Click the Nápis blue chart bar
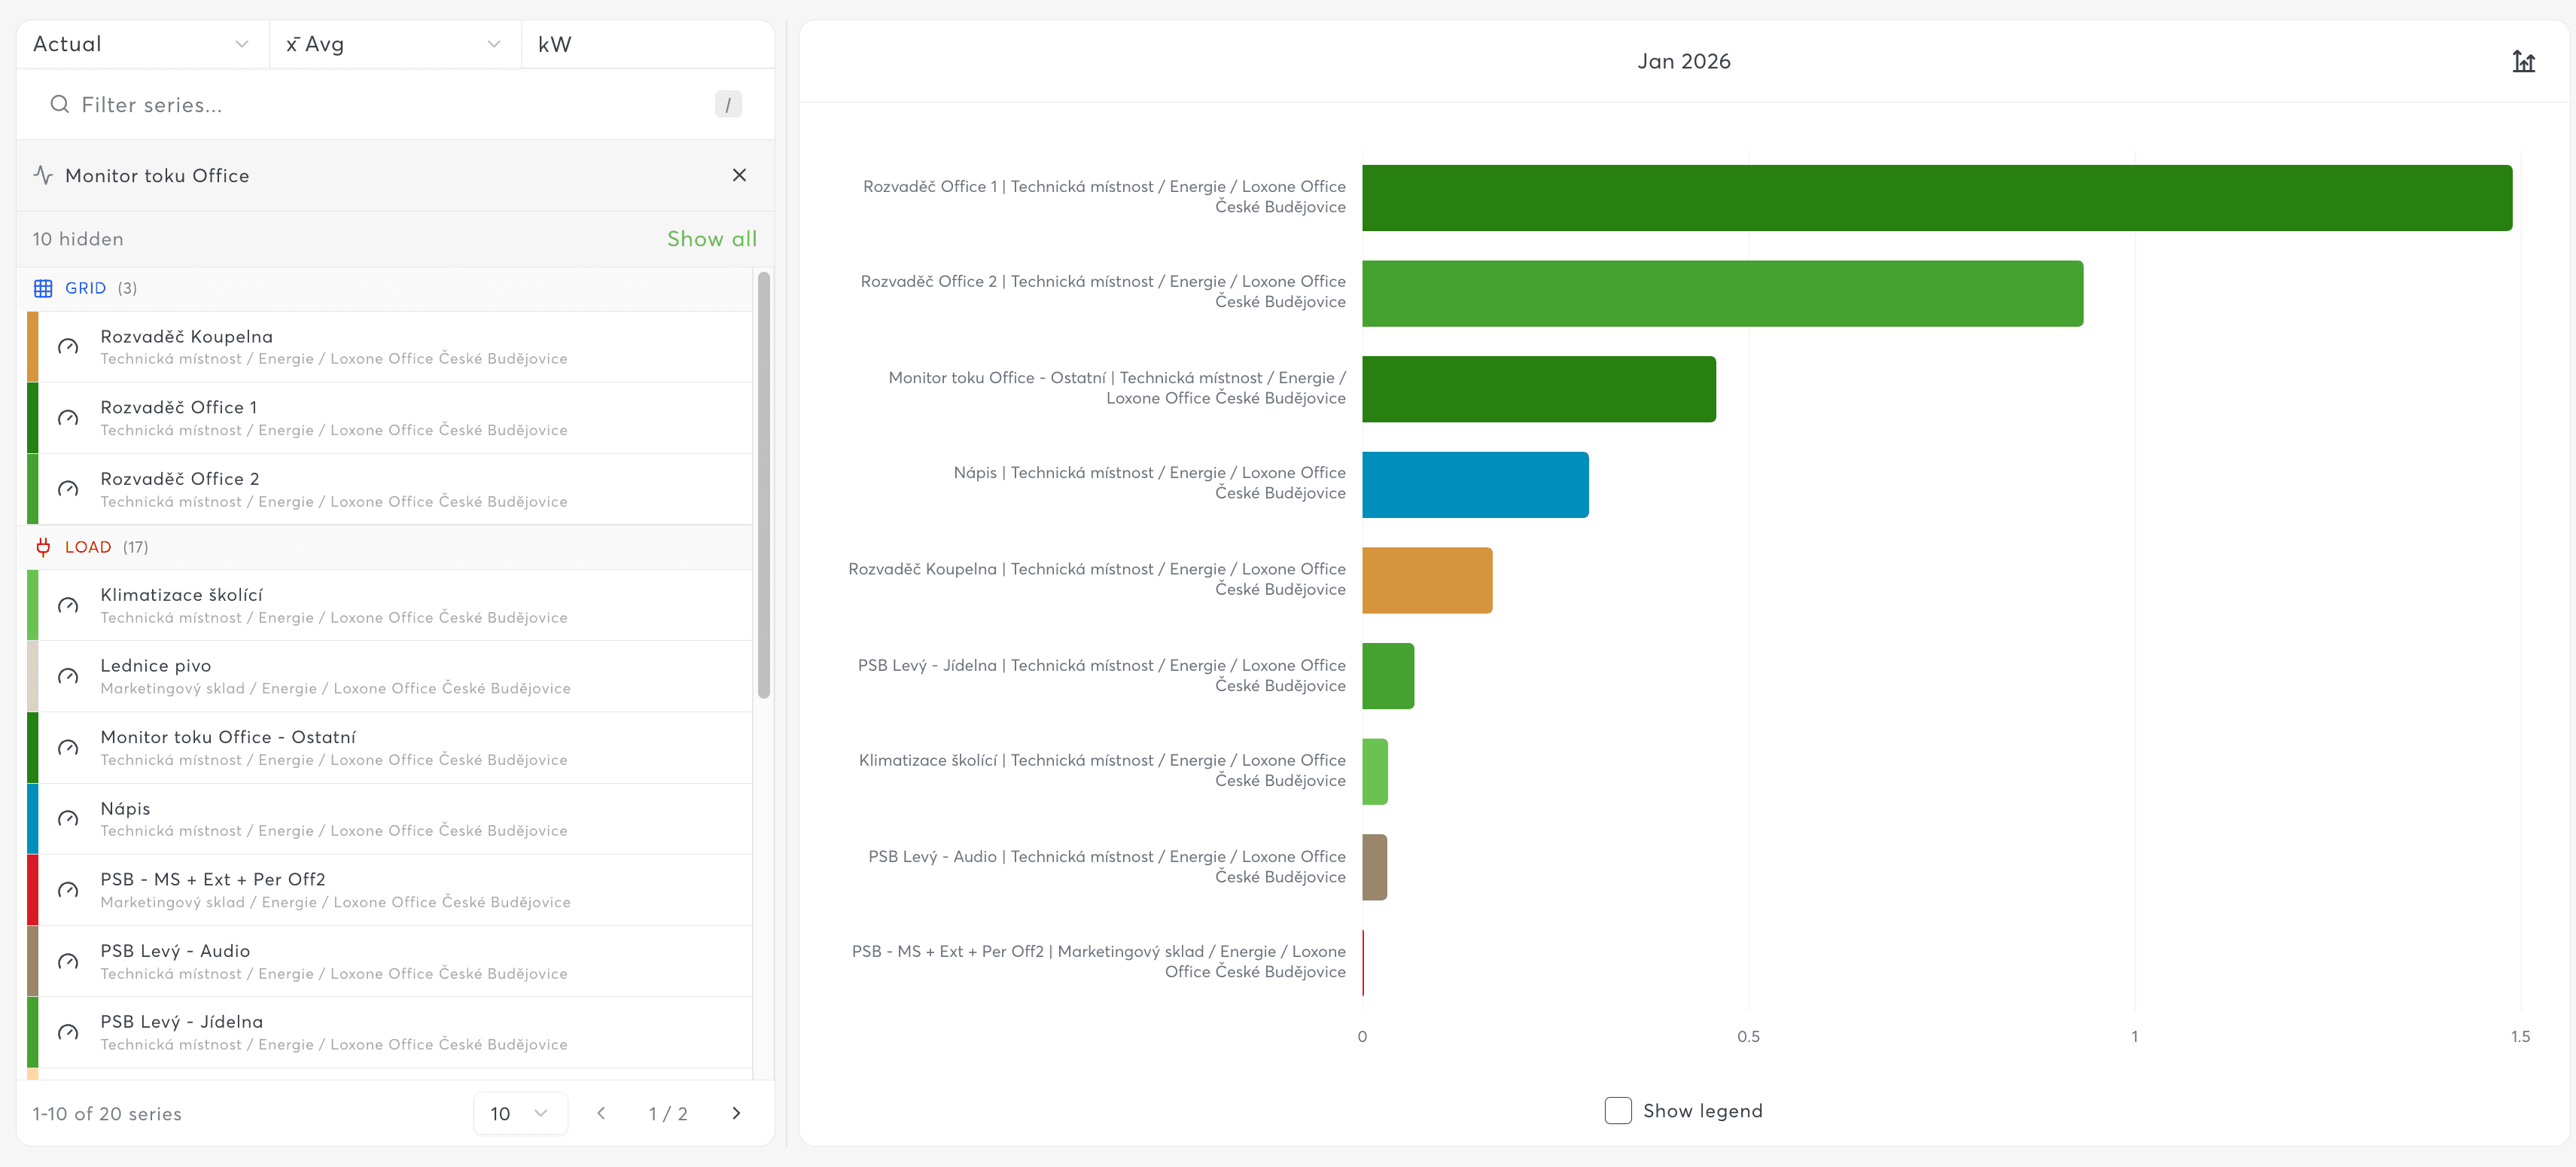 coord(1475,485)
